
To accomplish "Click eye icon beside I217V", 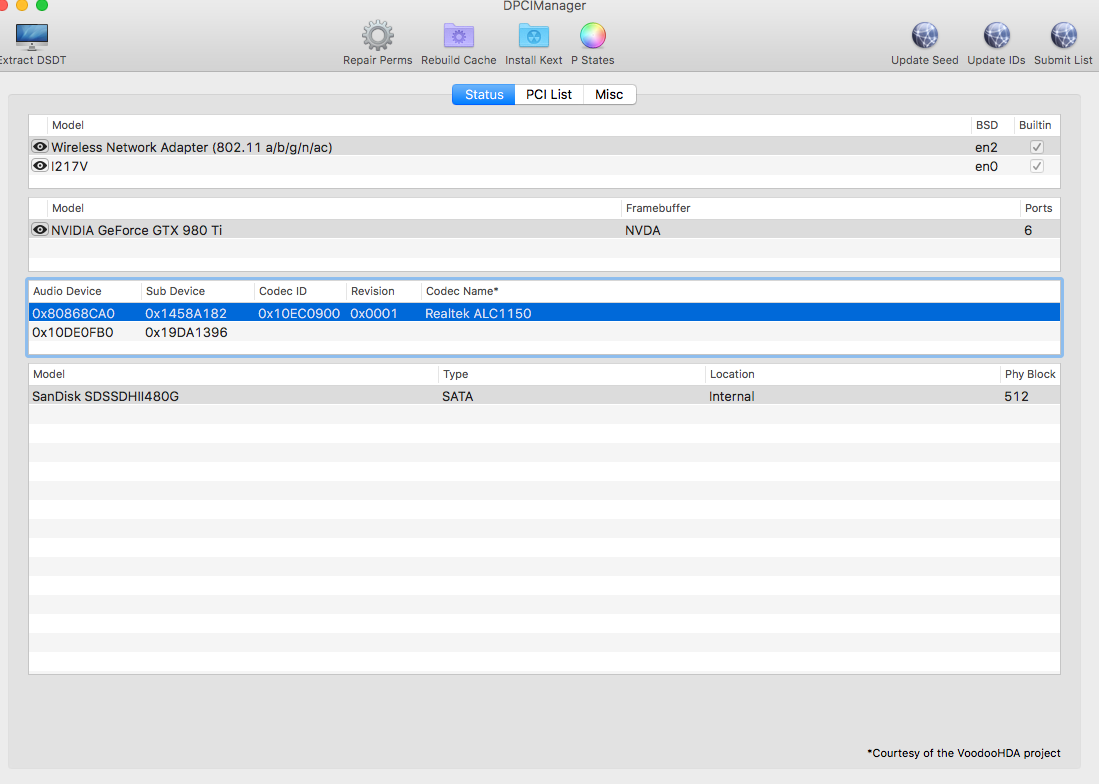I will click(40, 166).
